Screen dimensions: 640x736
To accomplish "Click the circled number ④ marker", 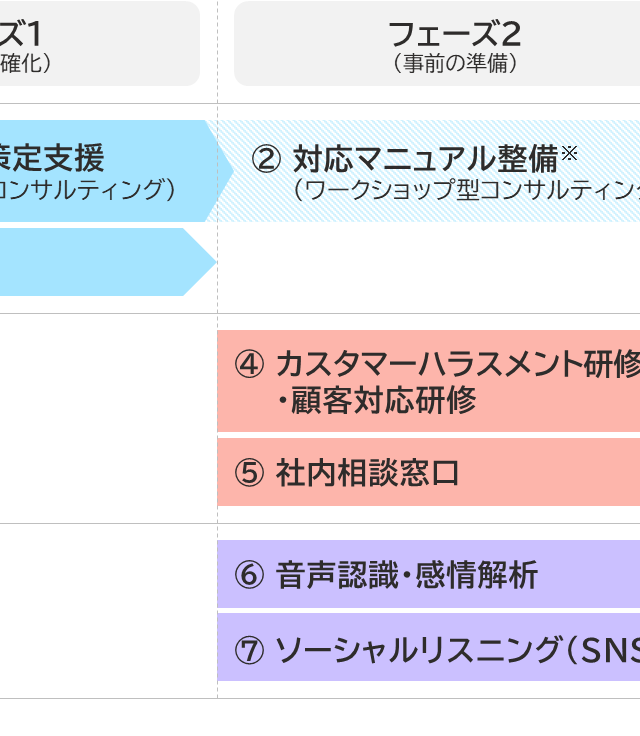I will point(248,364).
